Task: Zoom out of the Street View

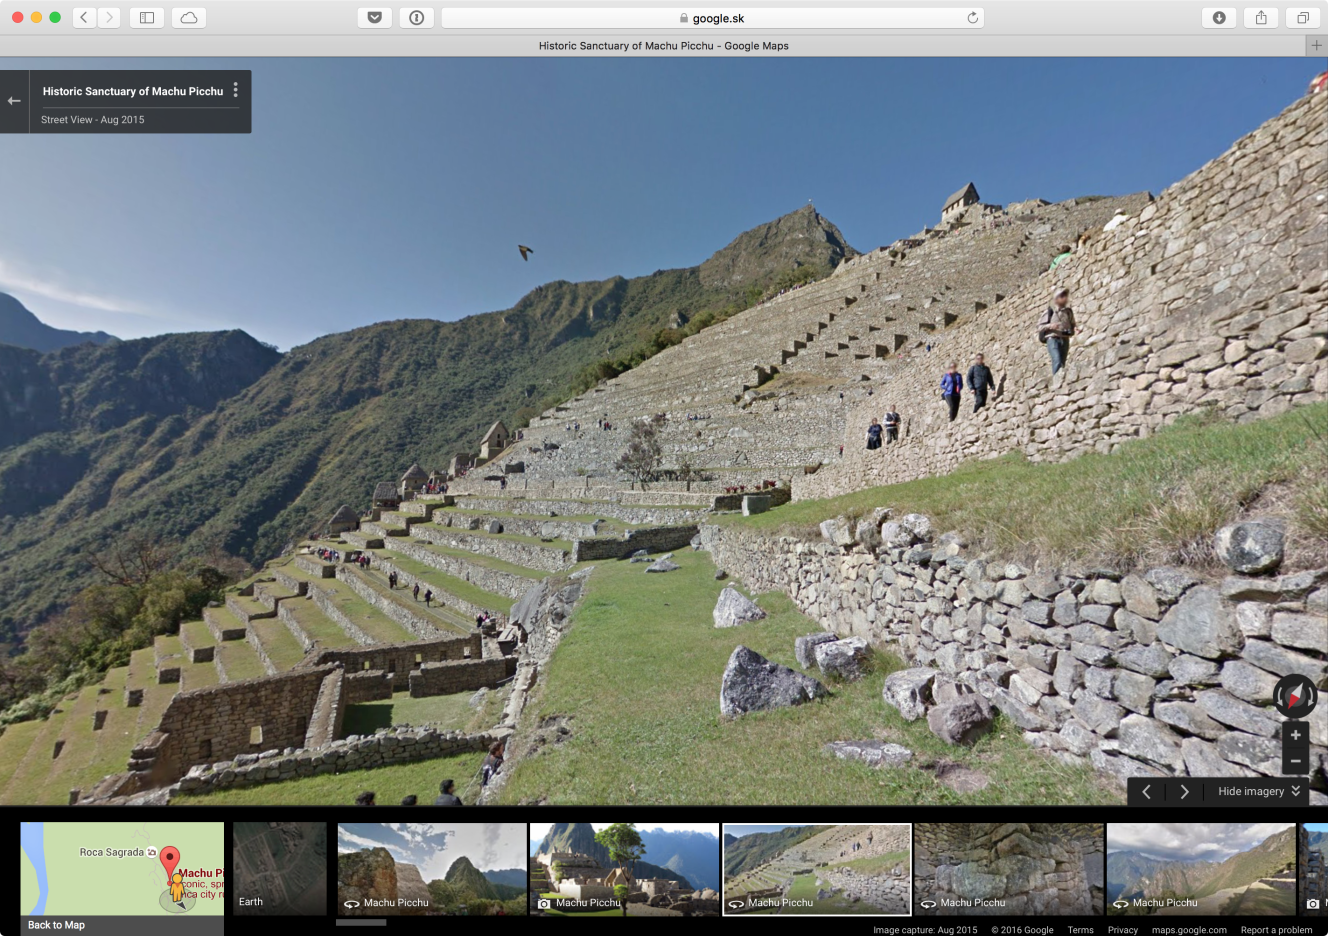Action: (1295, 761)
